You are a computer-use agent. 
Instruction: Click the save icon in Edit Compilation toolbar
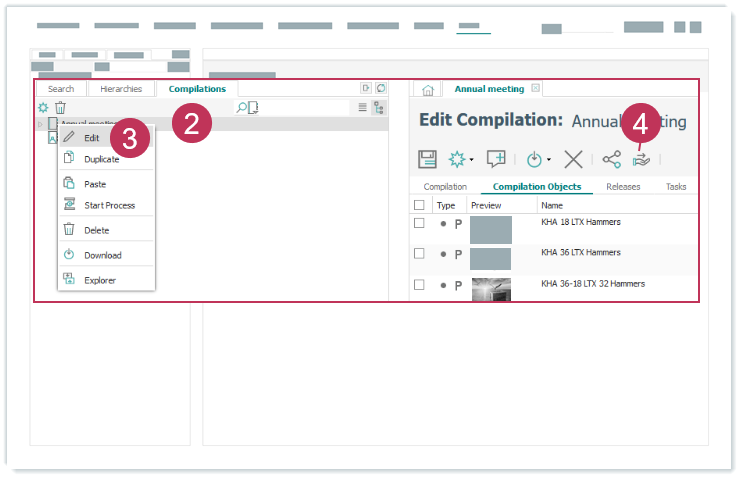[x=427, y=159]
